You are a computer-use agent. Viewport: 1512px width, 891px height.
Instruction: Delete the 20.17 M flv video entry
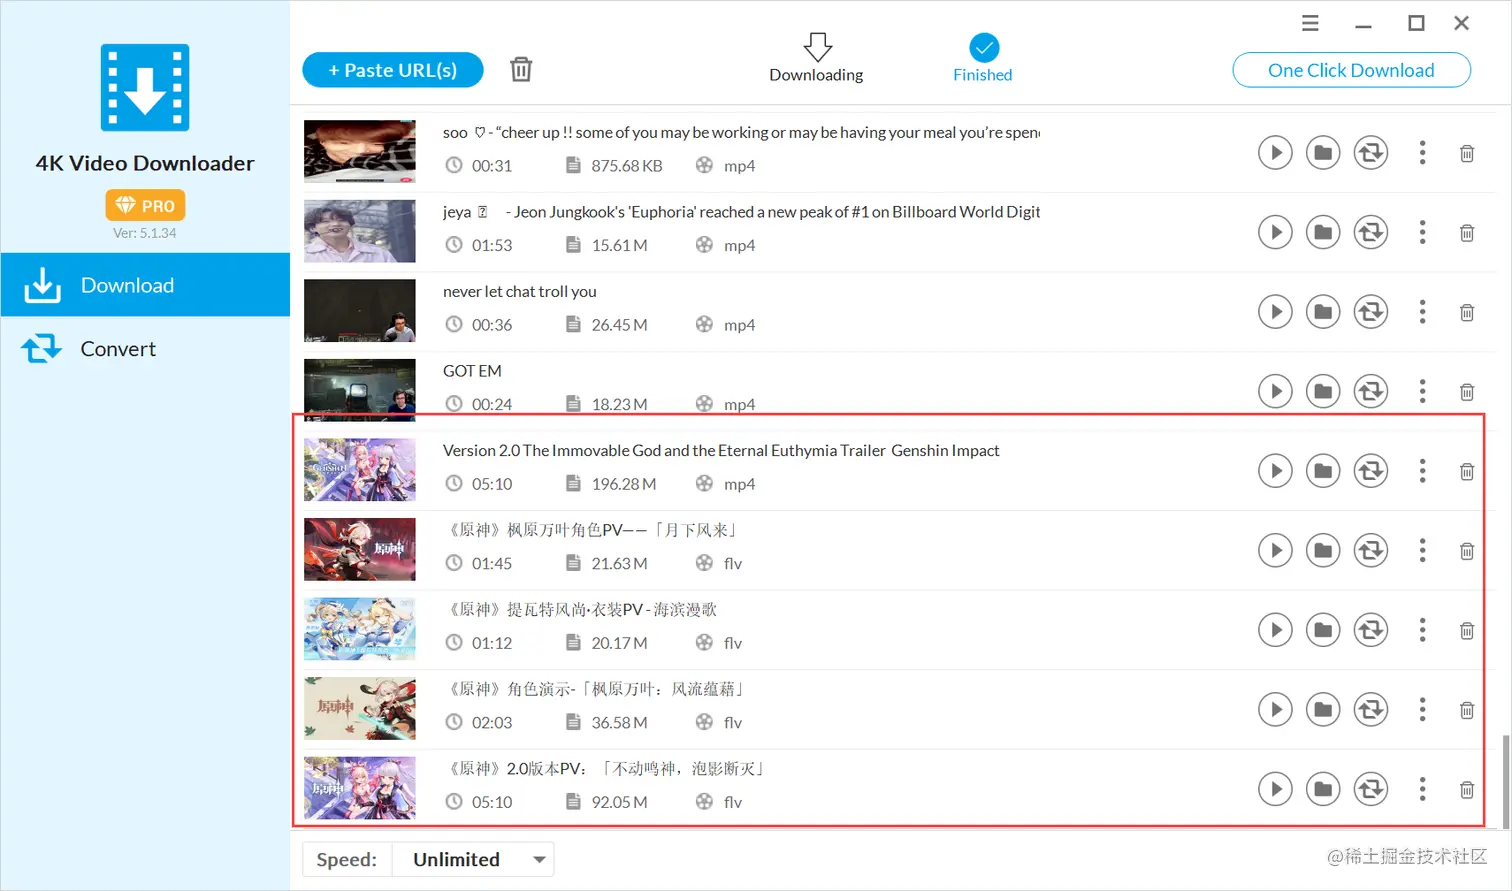1467,631
